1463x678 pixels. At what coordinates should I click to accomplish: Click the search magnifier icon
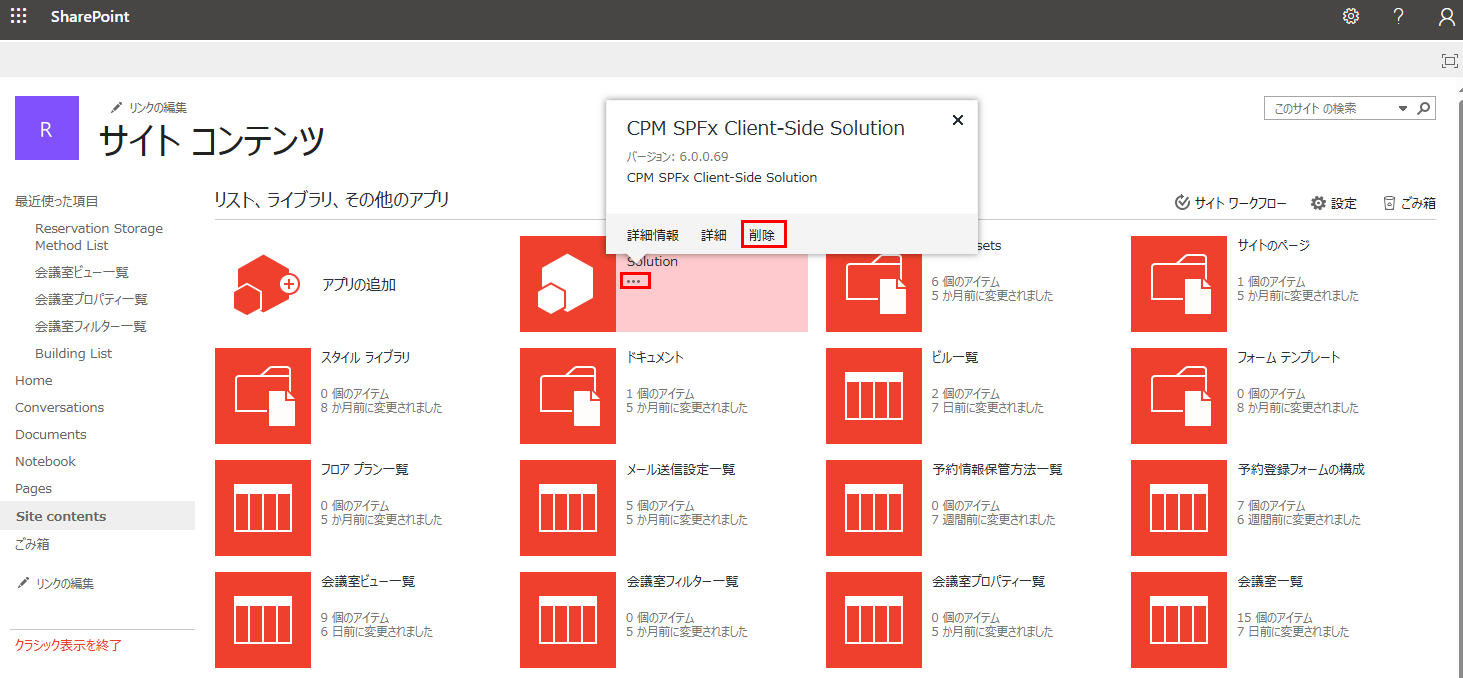pos(1424,108)
